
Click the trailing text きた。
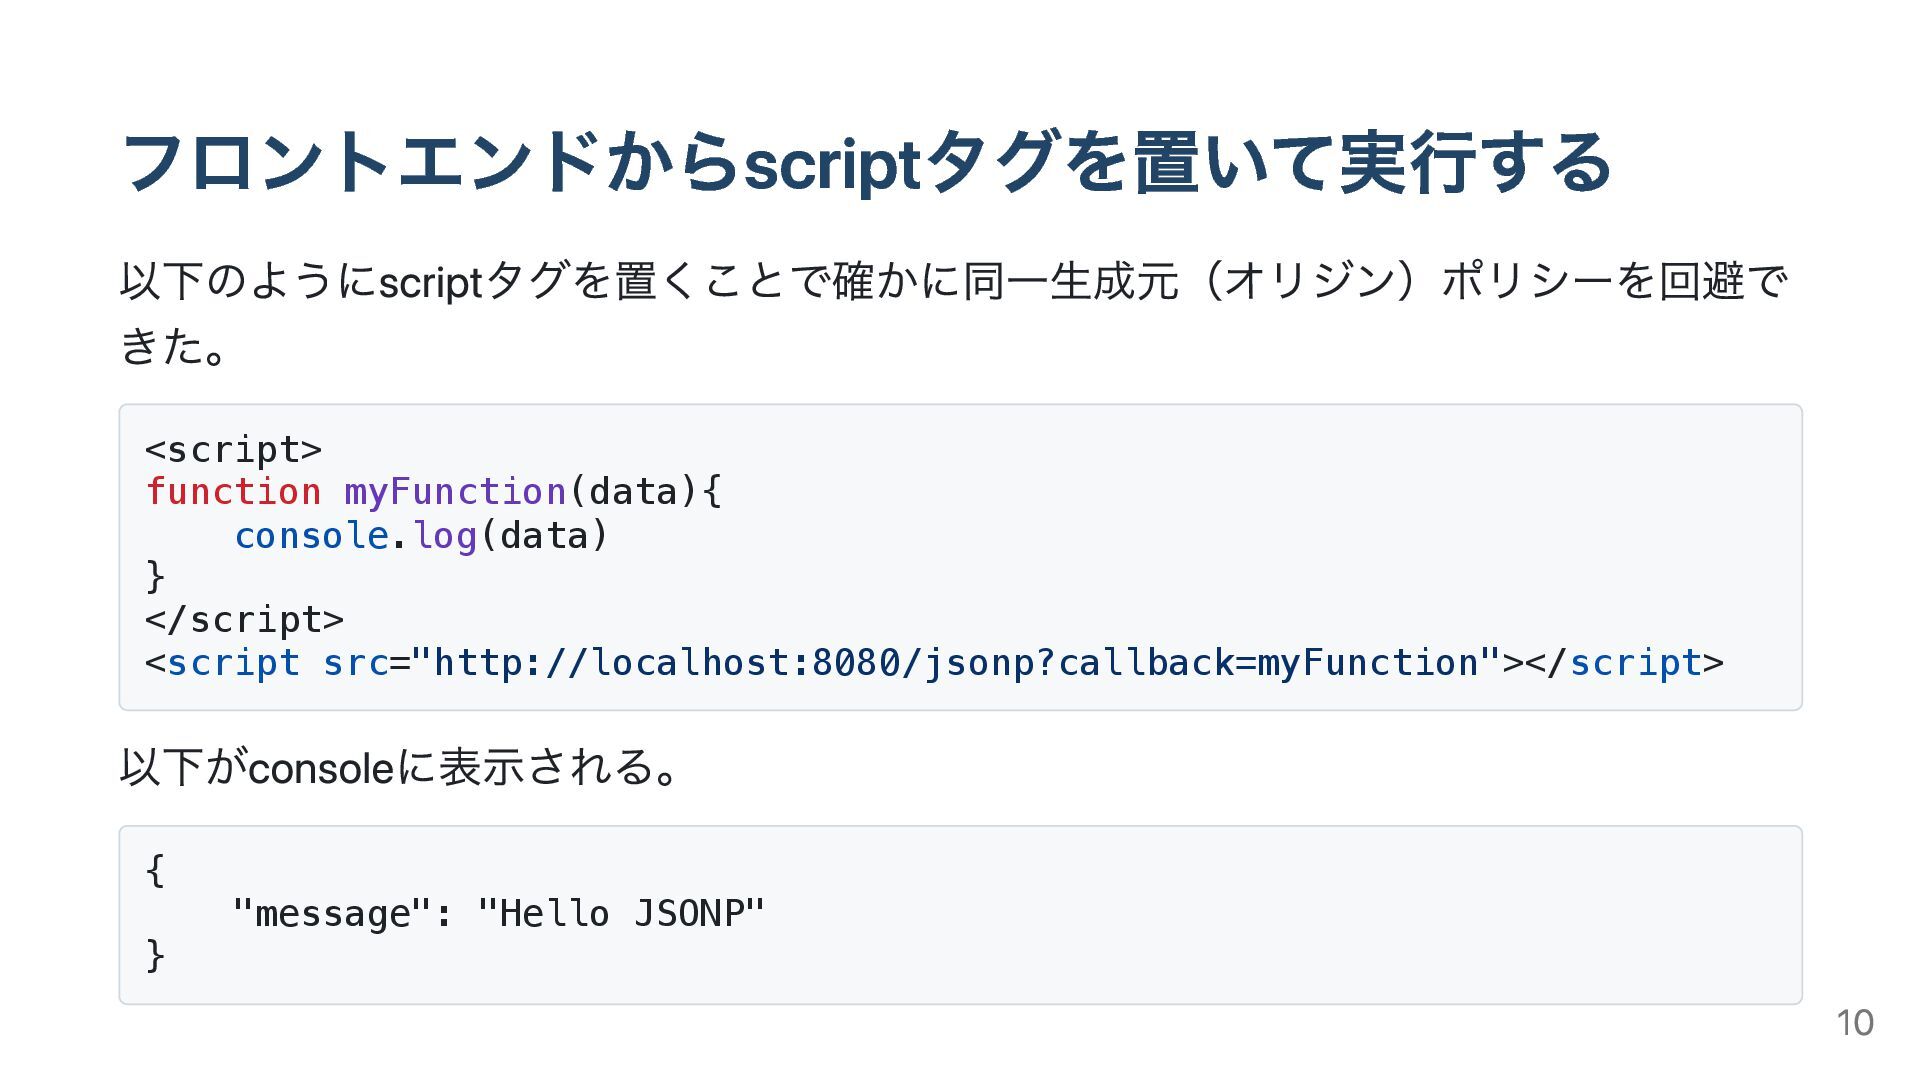(173, 347)
